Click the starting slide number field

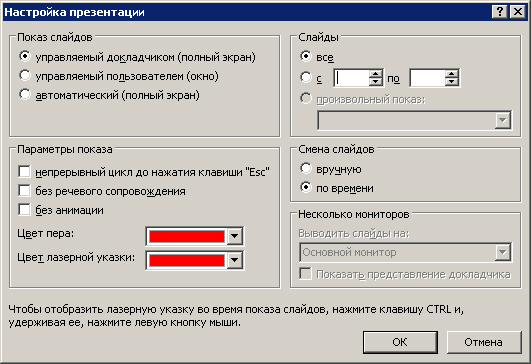pos(352,78)
